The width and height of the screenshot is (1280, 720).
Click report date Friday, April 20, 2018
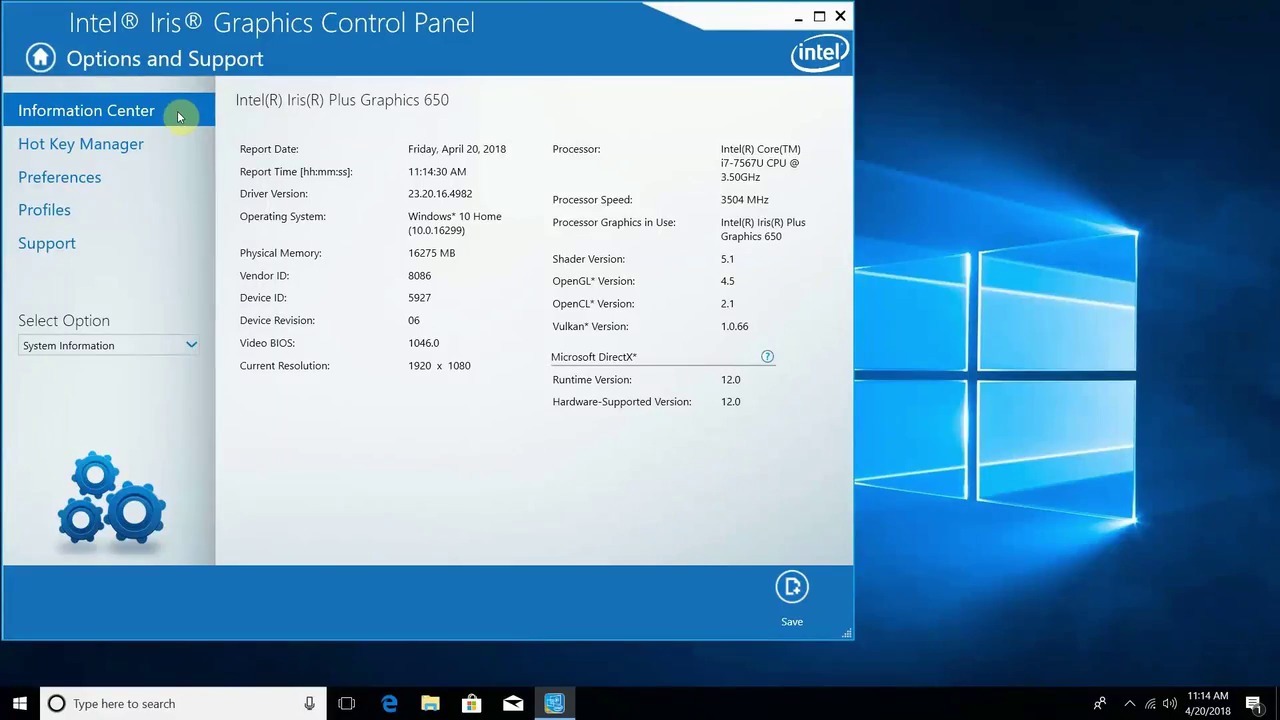pyautogui.click(x=457, y=149)
